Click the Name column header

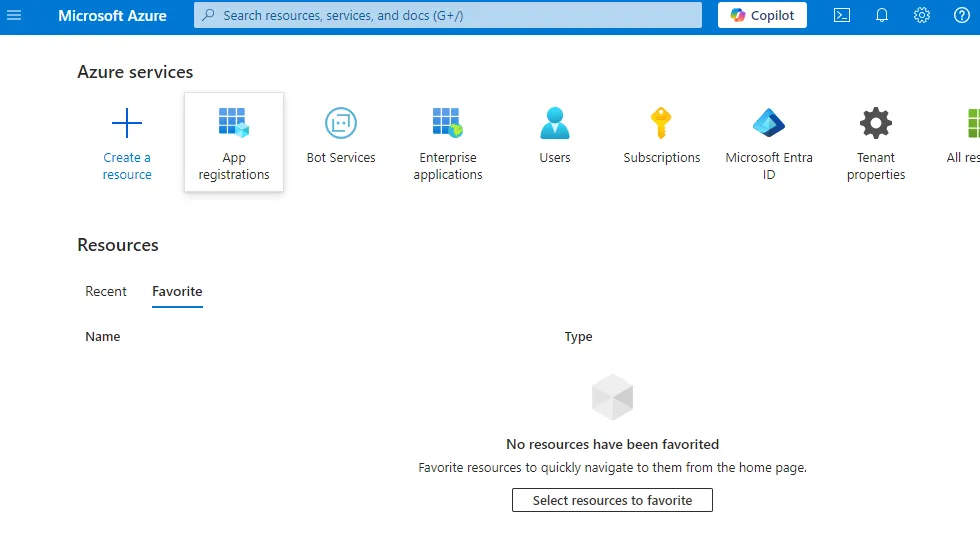[x=102, y=336]
